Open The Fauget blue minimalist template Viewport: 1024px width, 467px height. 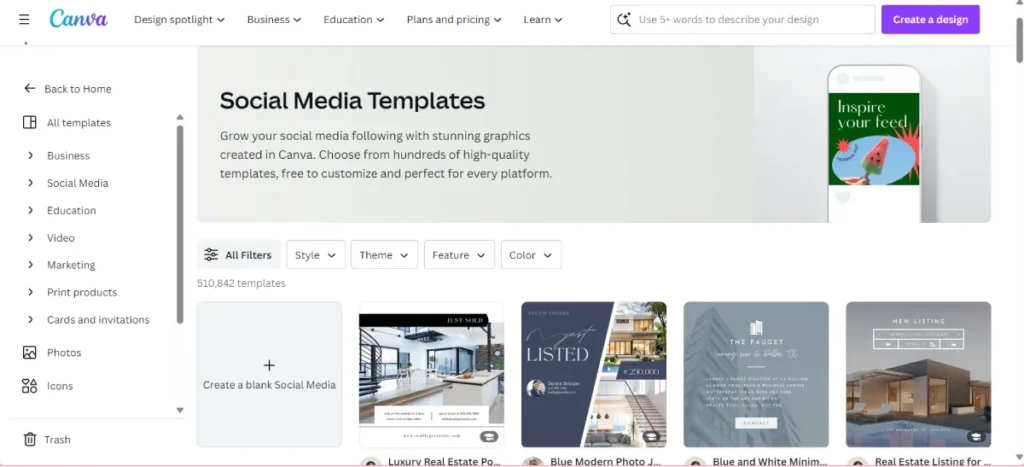click(756, 374)
